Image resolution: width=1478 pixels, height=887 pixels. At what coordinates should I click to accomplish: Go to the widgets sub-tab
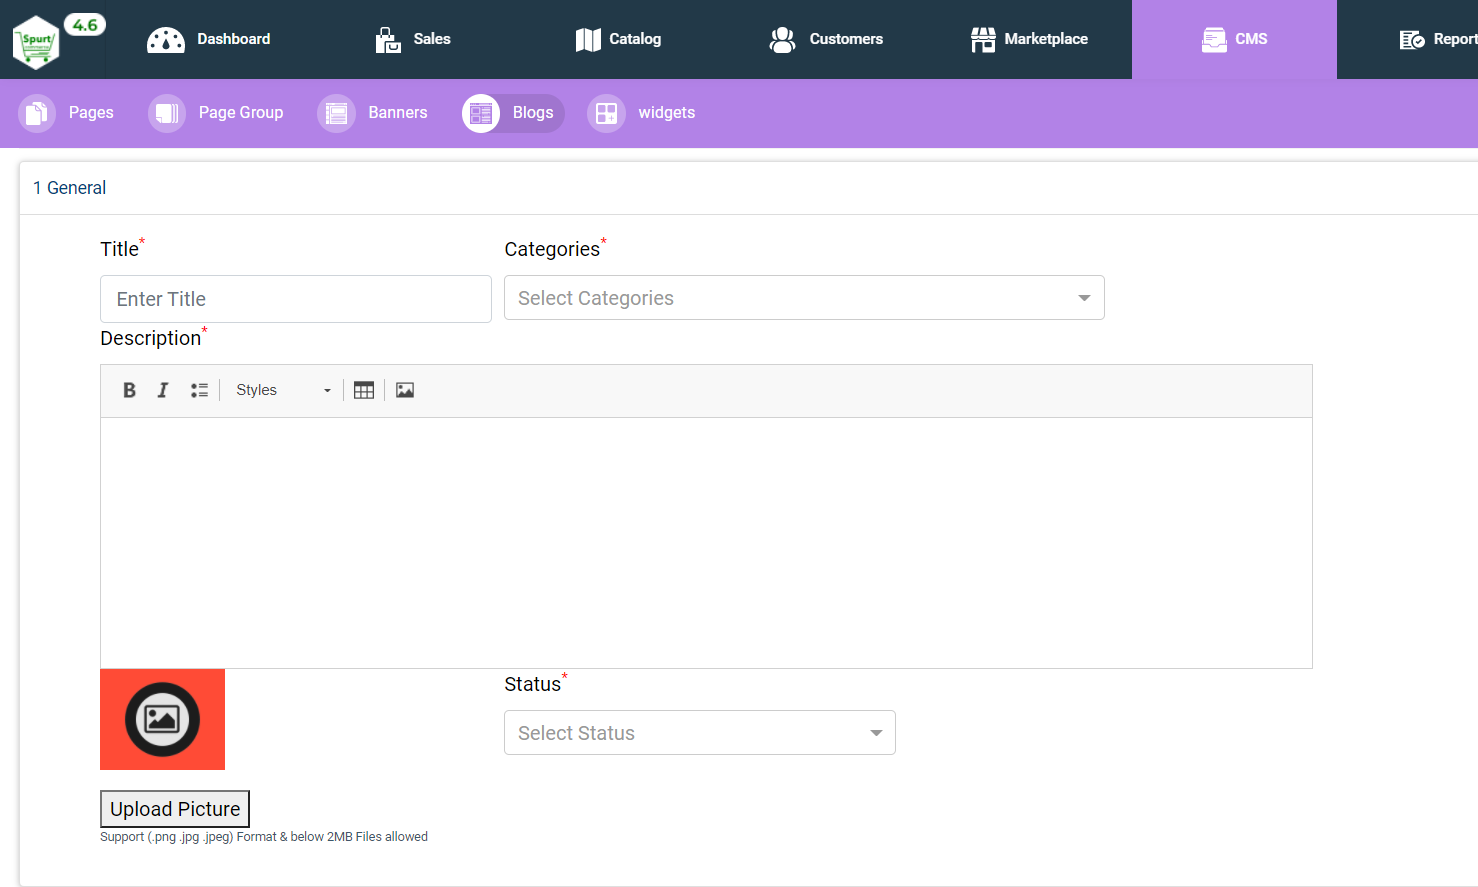pyautogui.click(x=667, y=113)
